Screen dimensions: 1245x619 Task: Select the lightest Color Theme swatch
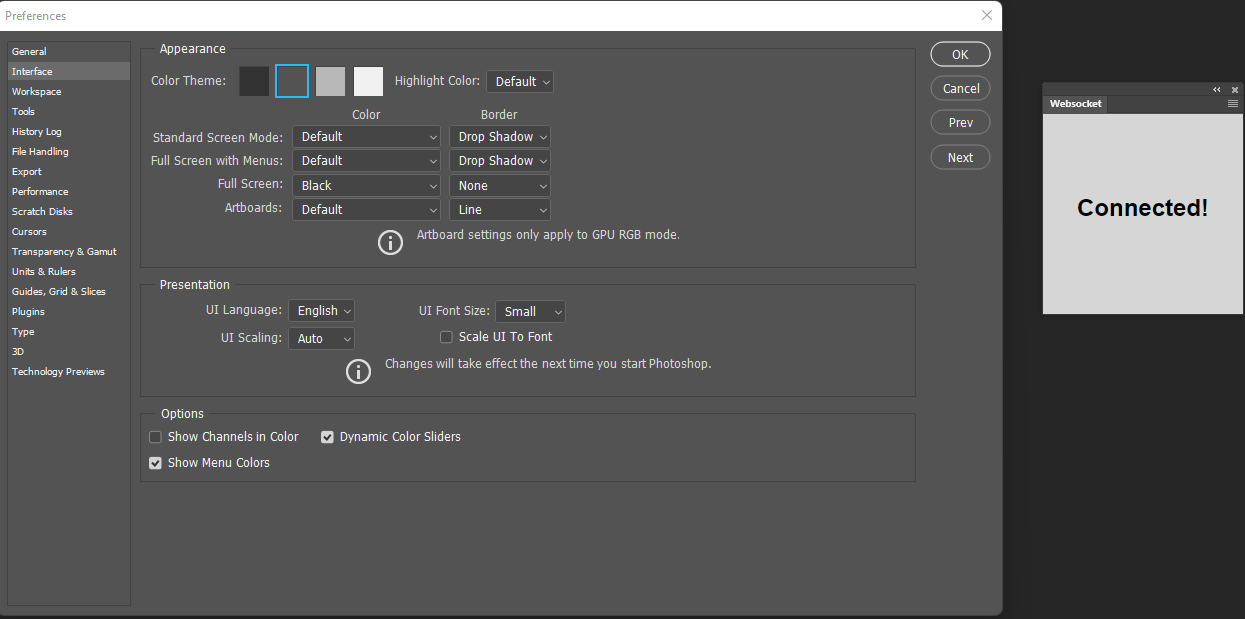(368, 81)
